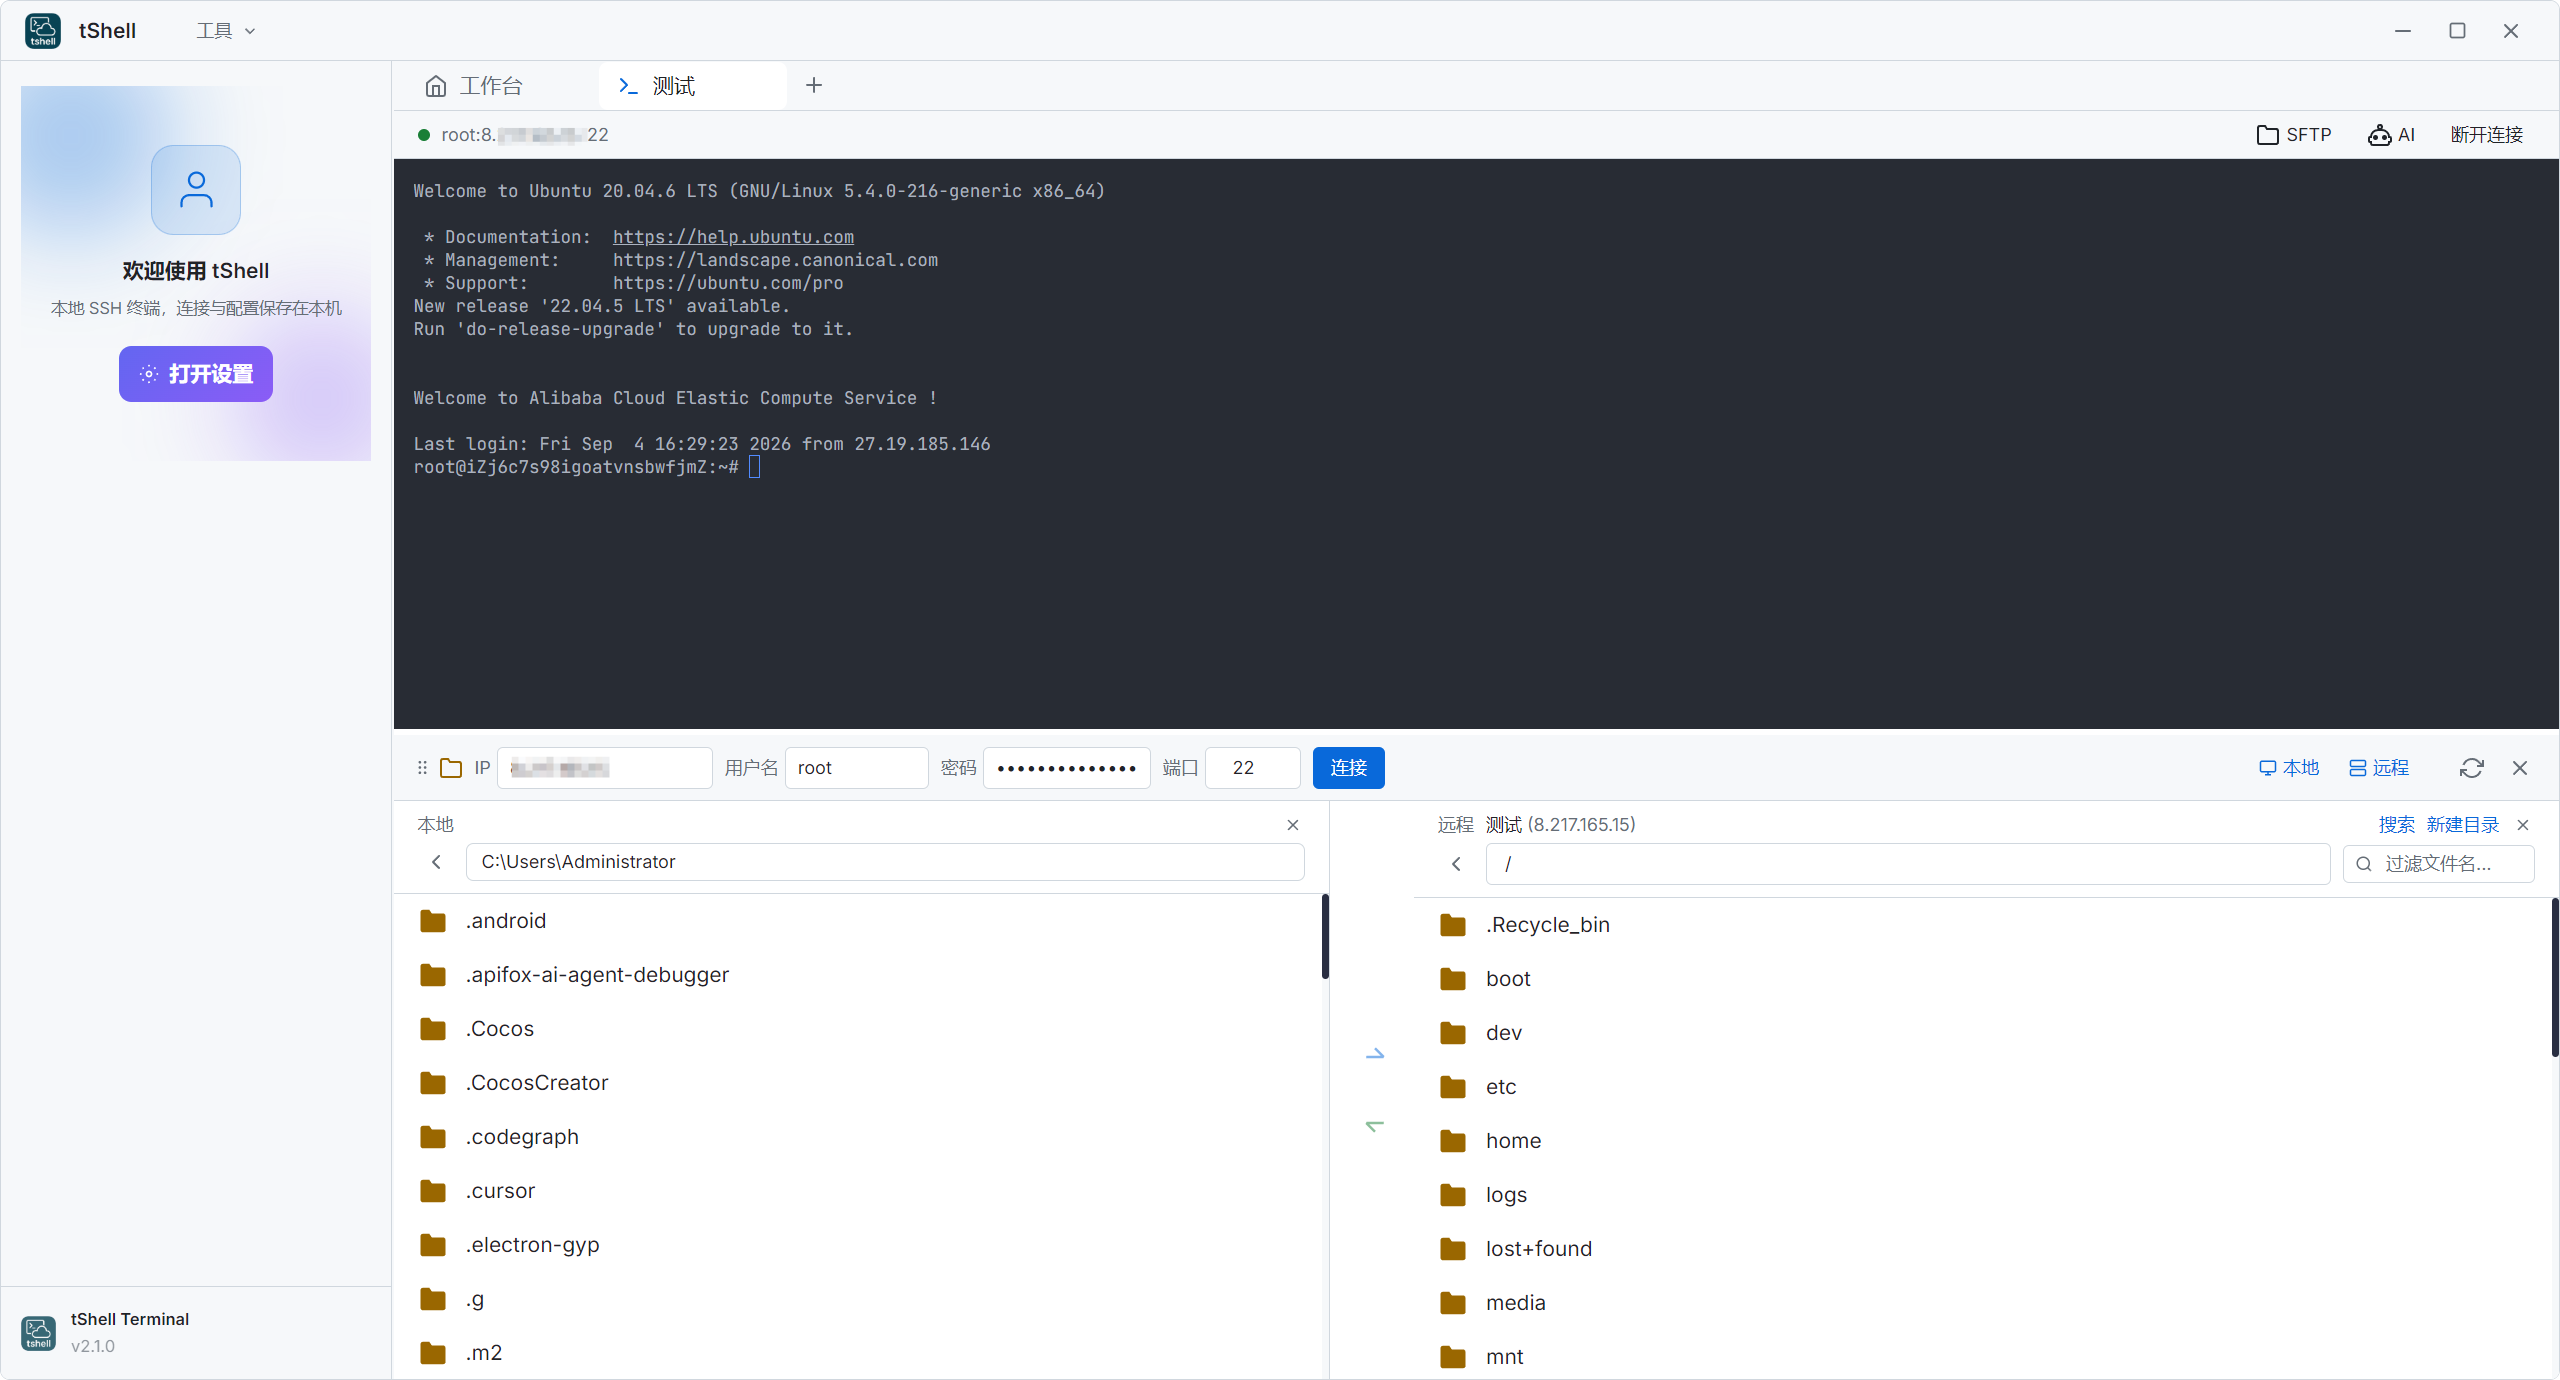2560x1380 pixels.
Task: Click the local path field C:\Users\Administrator
Action: point(885,862)
